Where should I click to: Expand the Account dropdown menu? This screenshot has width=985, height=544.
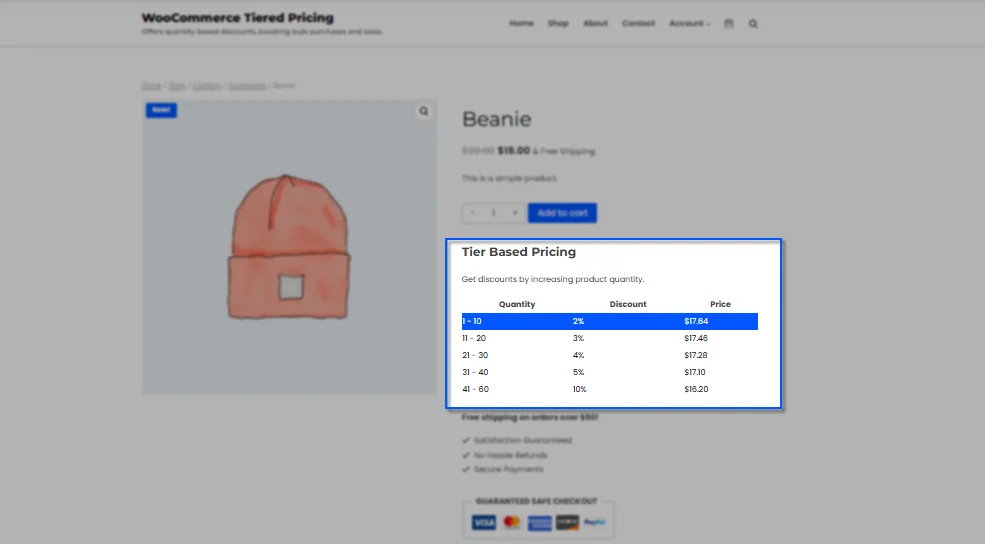(690, 23)
